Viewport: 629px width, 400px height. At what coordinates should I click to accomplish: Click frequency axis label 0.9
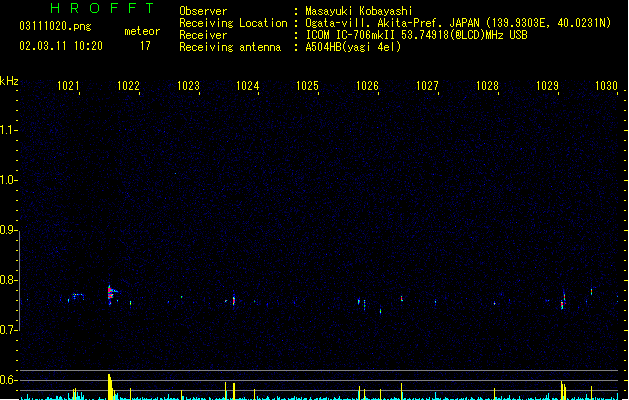(x=7, y=230)
